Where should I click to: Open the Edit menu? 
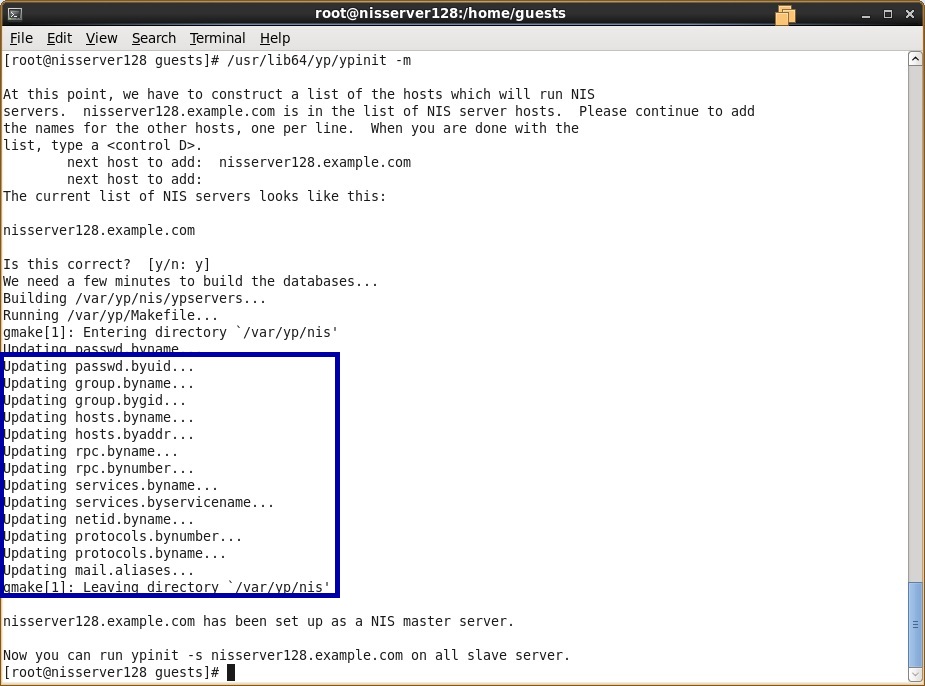(x=59, y=38)
